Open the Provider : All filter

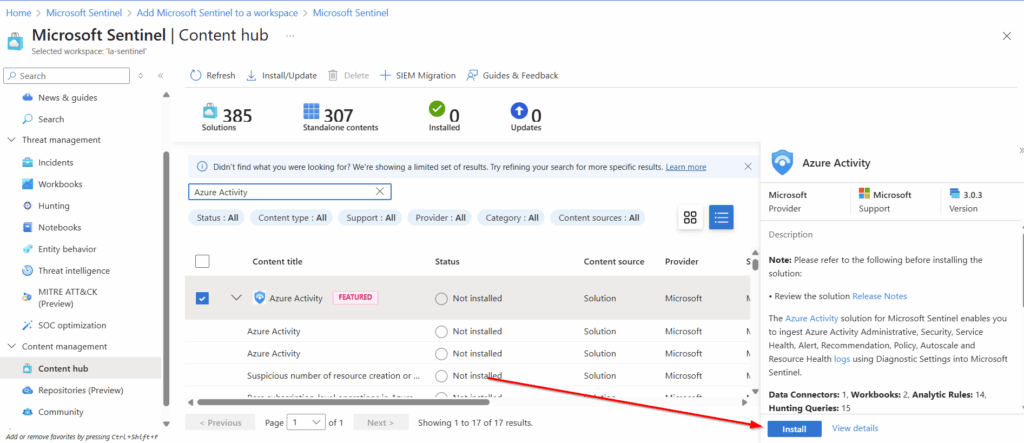(x=440, y=218)
